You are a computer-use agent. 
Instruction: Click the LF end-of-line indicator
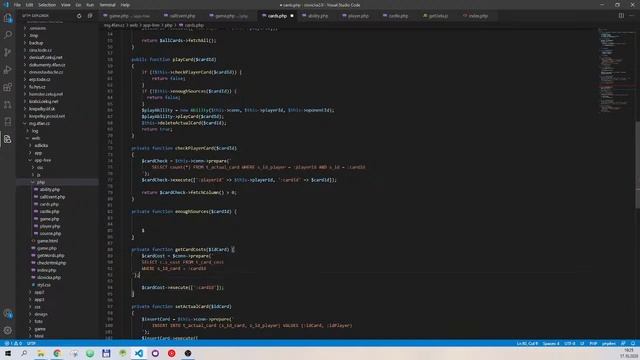(x=582, y=343)
